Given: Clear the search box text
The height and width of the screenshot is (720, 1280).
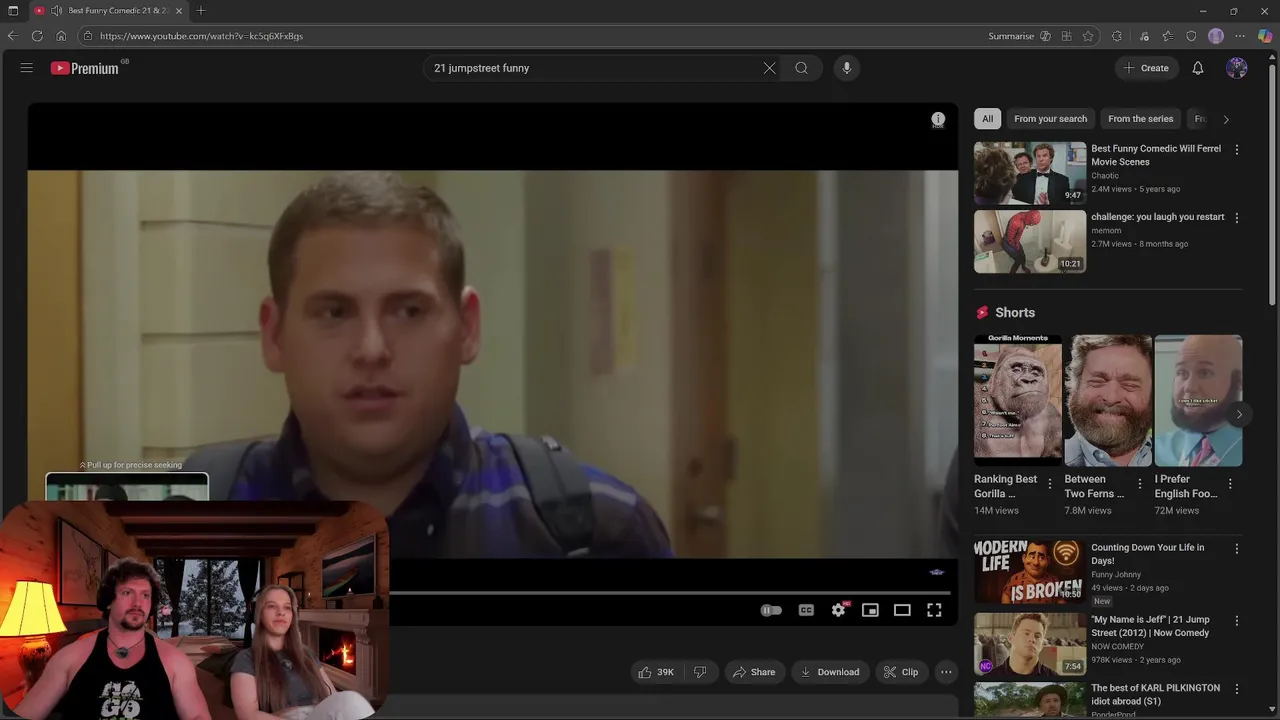Looking at the screenshot, I should [769, 68].
